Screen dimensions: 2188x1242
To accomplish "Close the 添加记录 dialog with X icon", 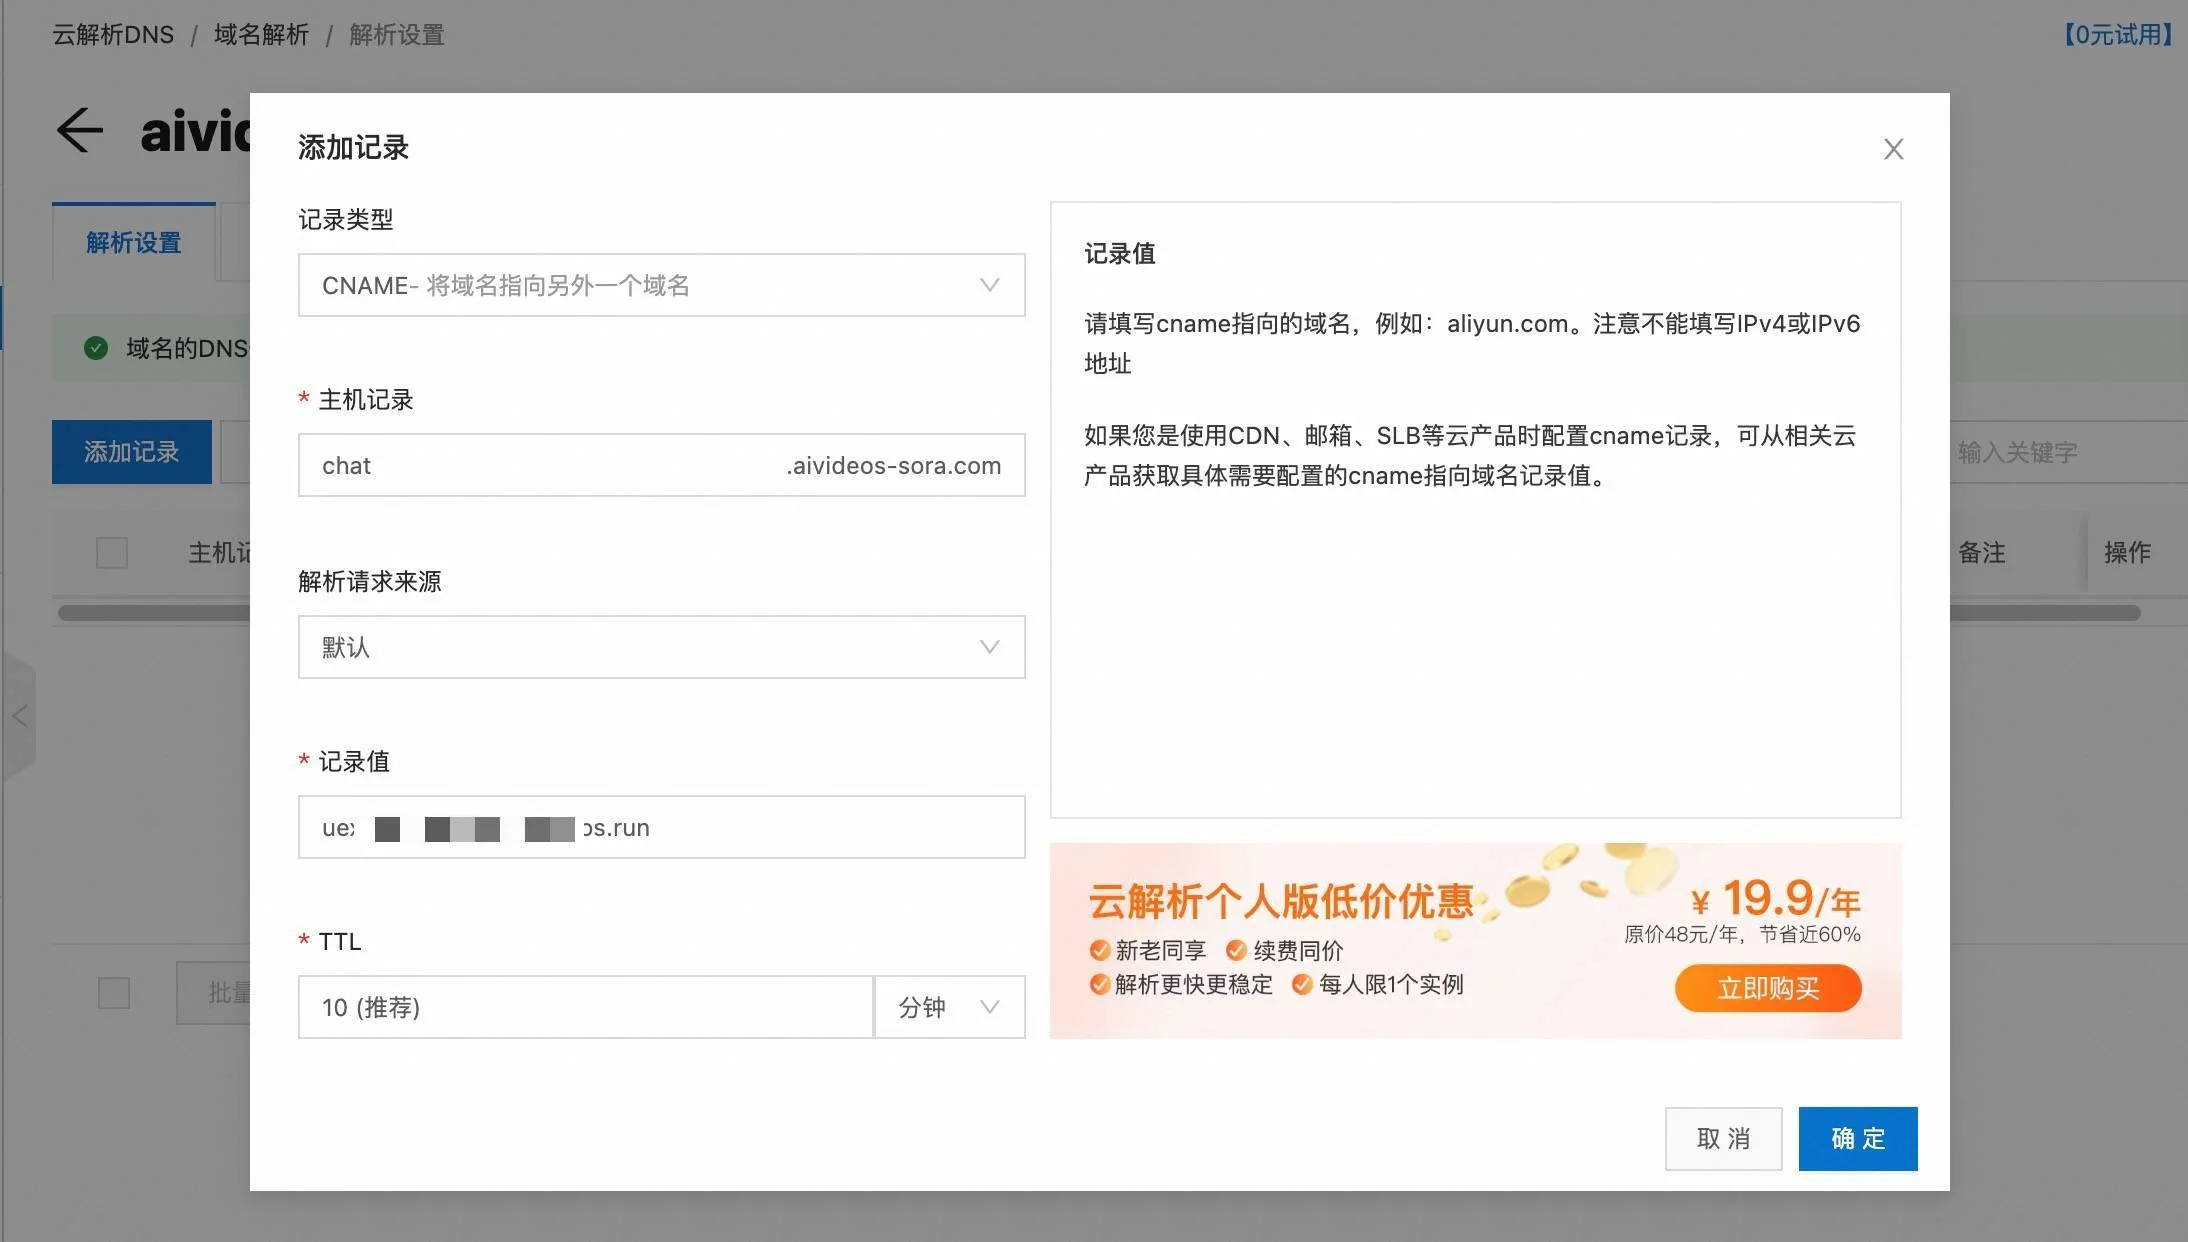I will point(1892,149).
